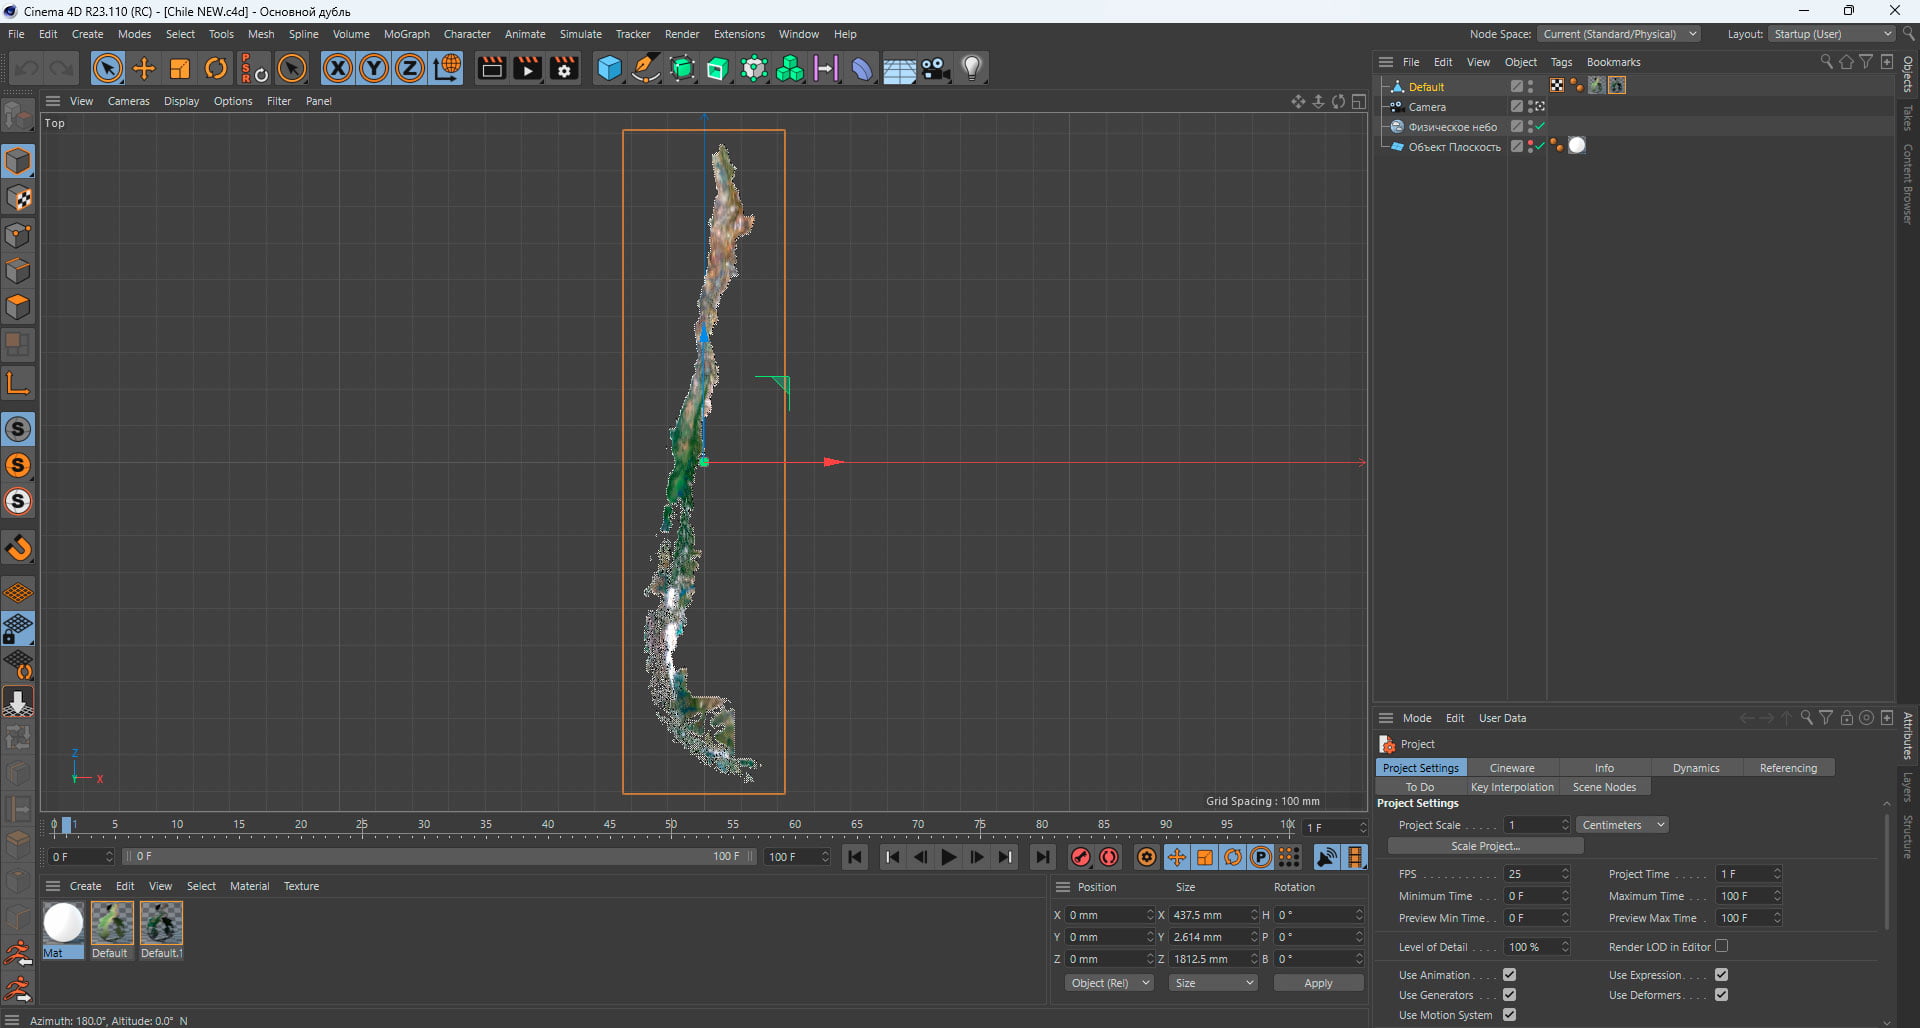Uncheck Use Motion System checkbox
This screenshot has height=1028, width=1920.
coord(1509,1015)
